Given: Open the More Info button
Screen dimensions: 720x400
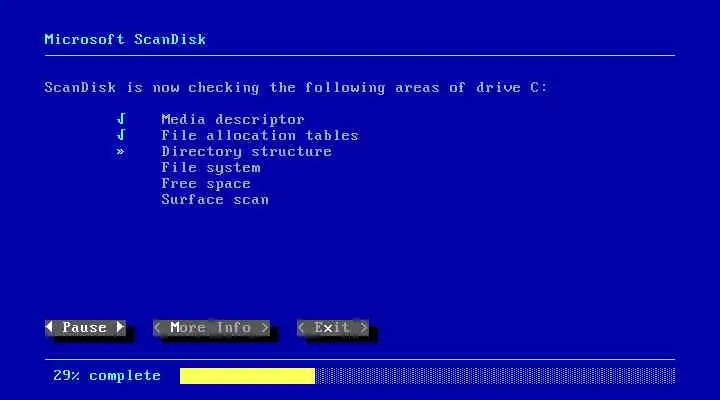Looking at the screenshot, I should point(211,328).
